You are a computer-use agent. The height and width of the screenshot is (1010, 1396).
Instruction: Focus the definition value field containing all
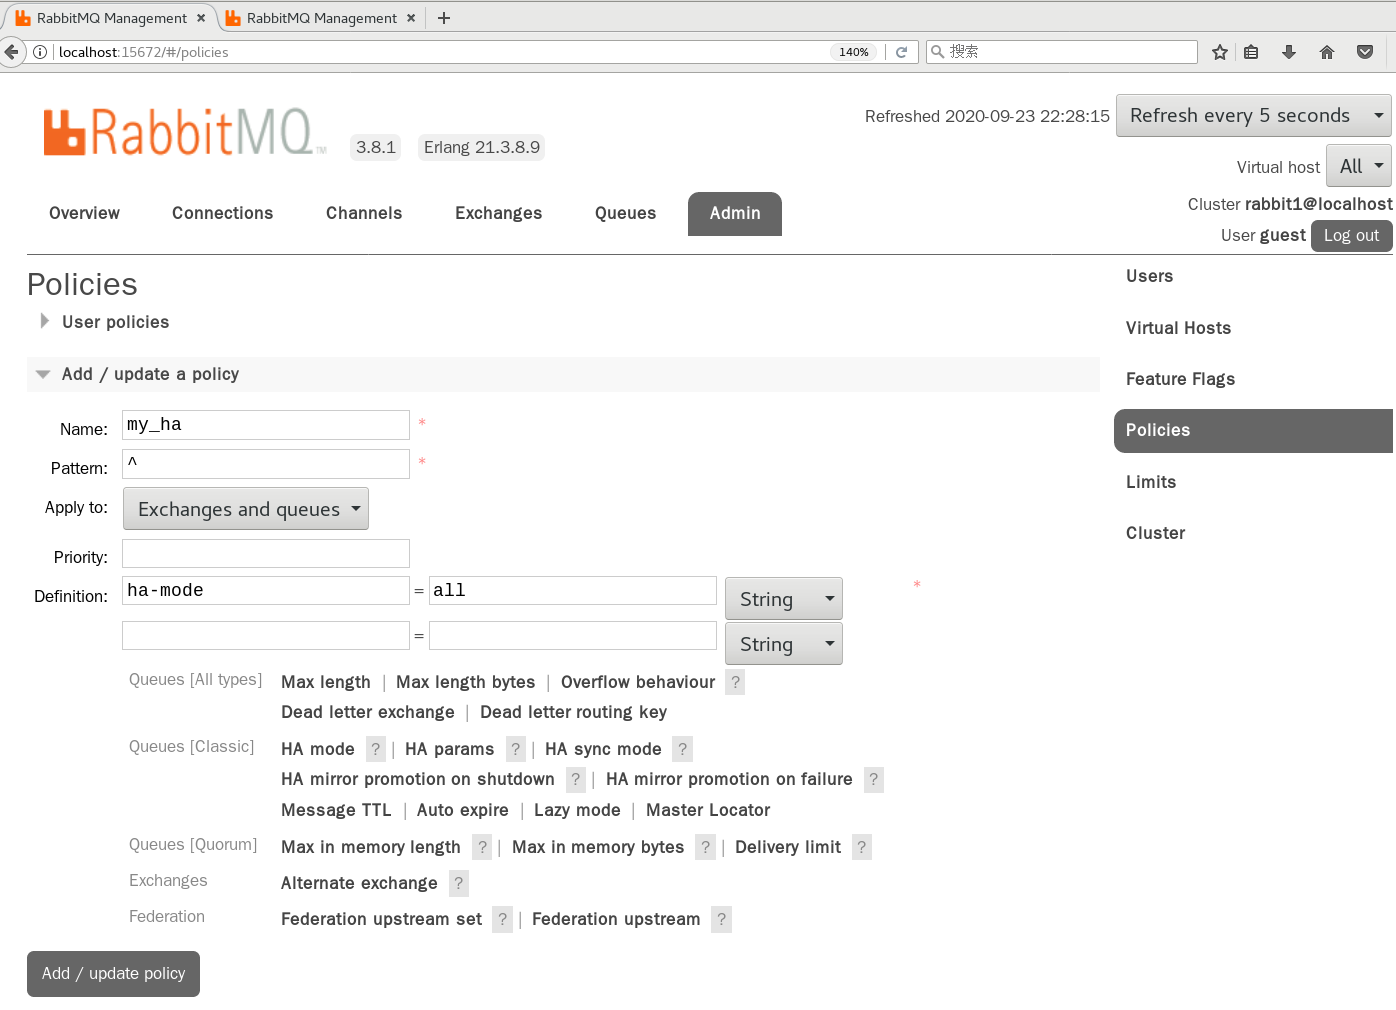(573, 590)
